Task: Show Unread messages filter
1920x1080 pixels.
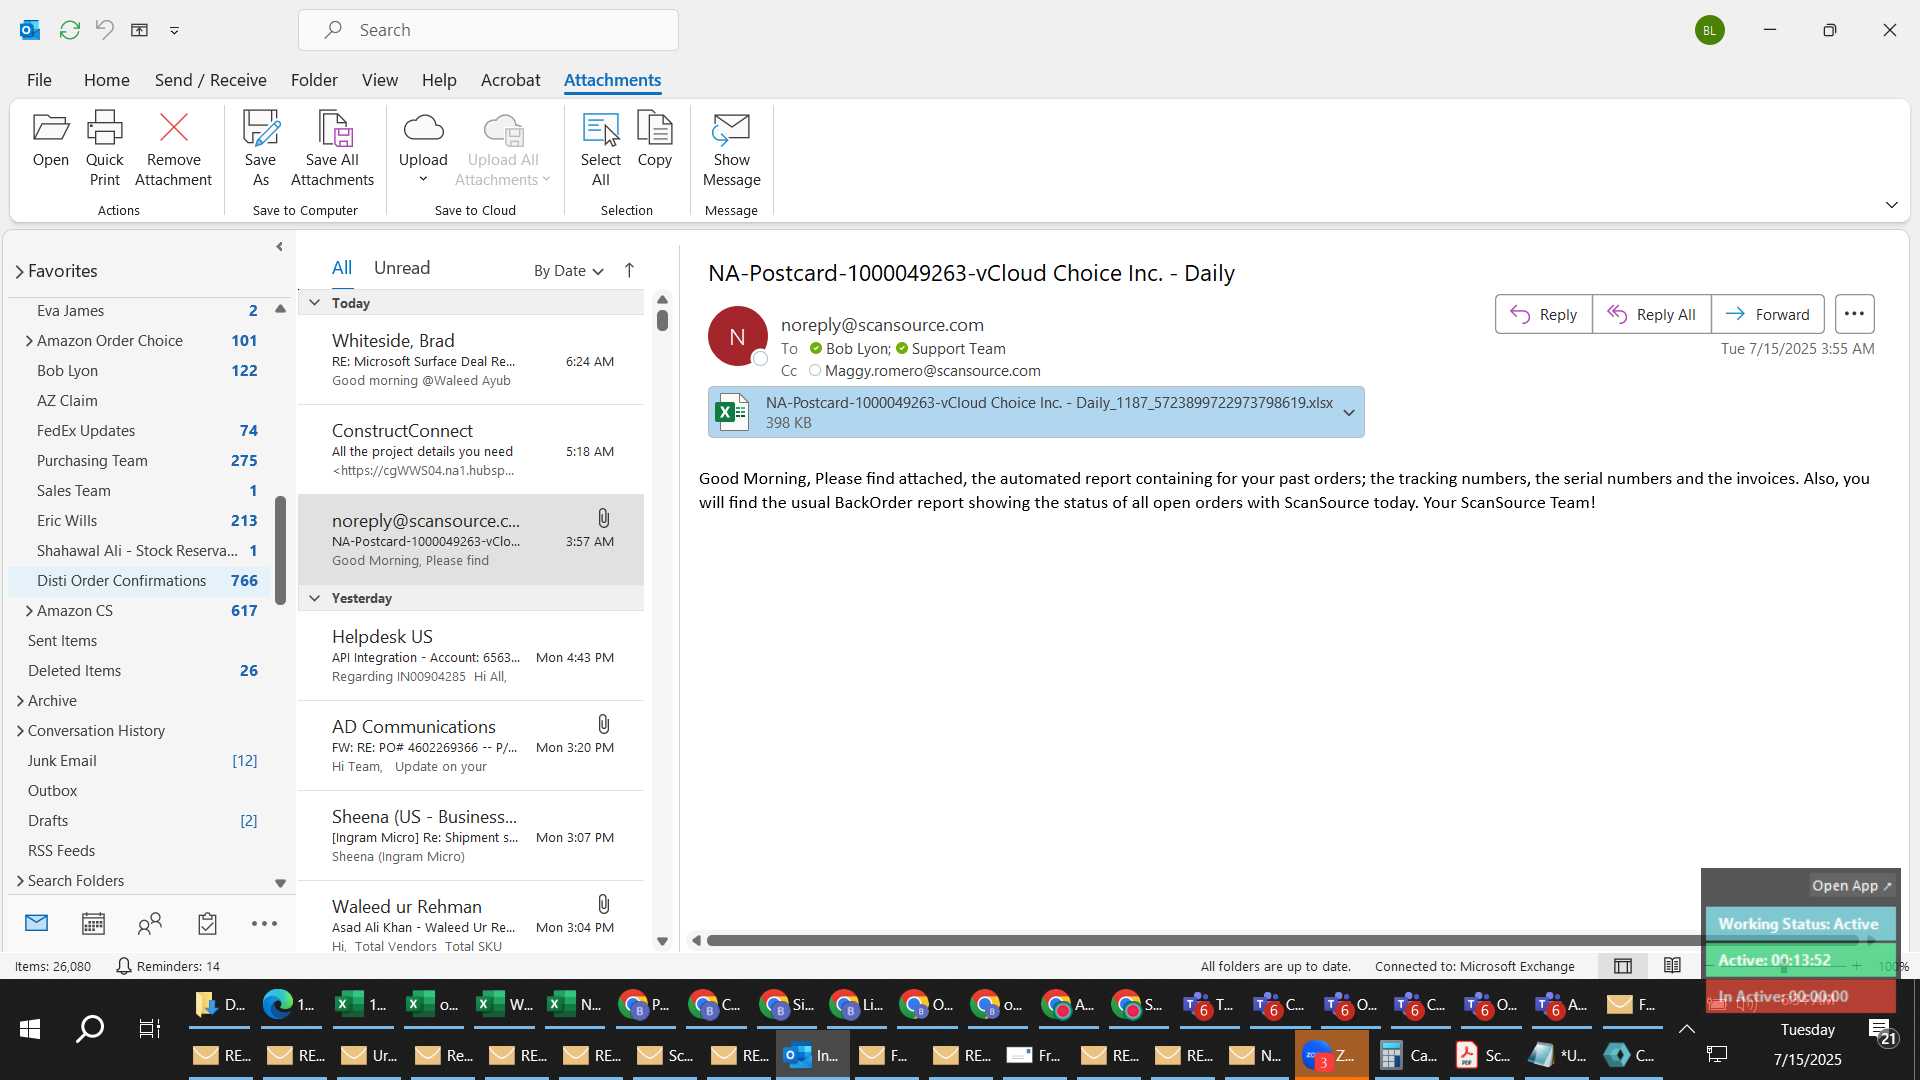Action: pyautogui.click(x=401, y=268)
